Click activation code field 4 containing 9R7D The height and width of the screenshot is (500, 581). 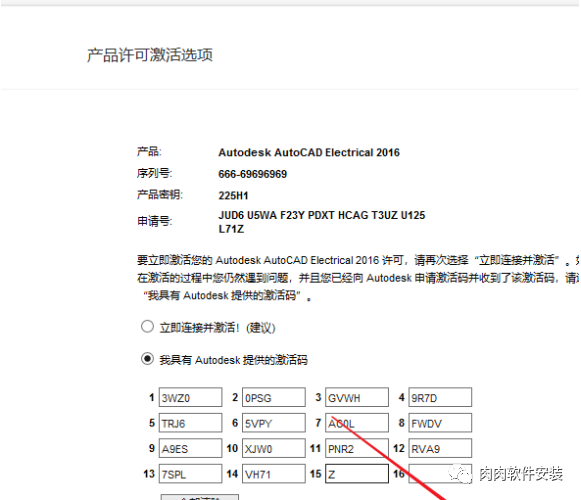[x=440, y=397]
